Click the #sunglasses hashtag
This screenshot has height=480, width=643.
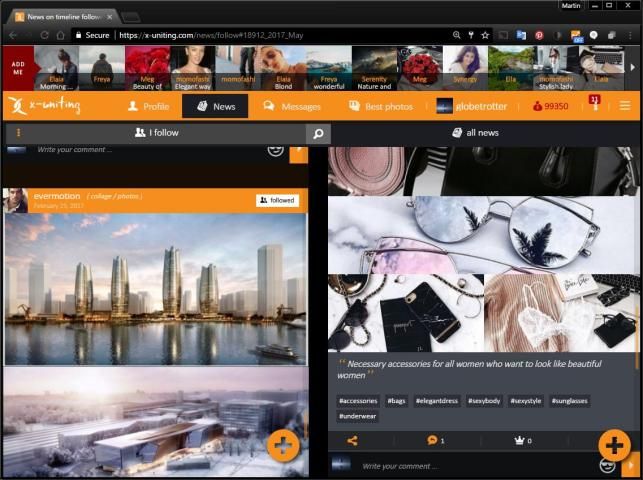click(571, 400)
